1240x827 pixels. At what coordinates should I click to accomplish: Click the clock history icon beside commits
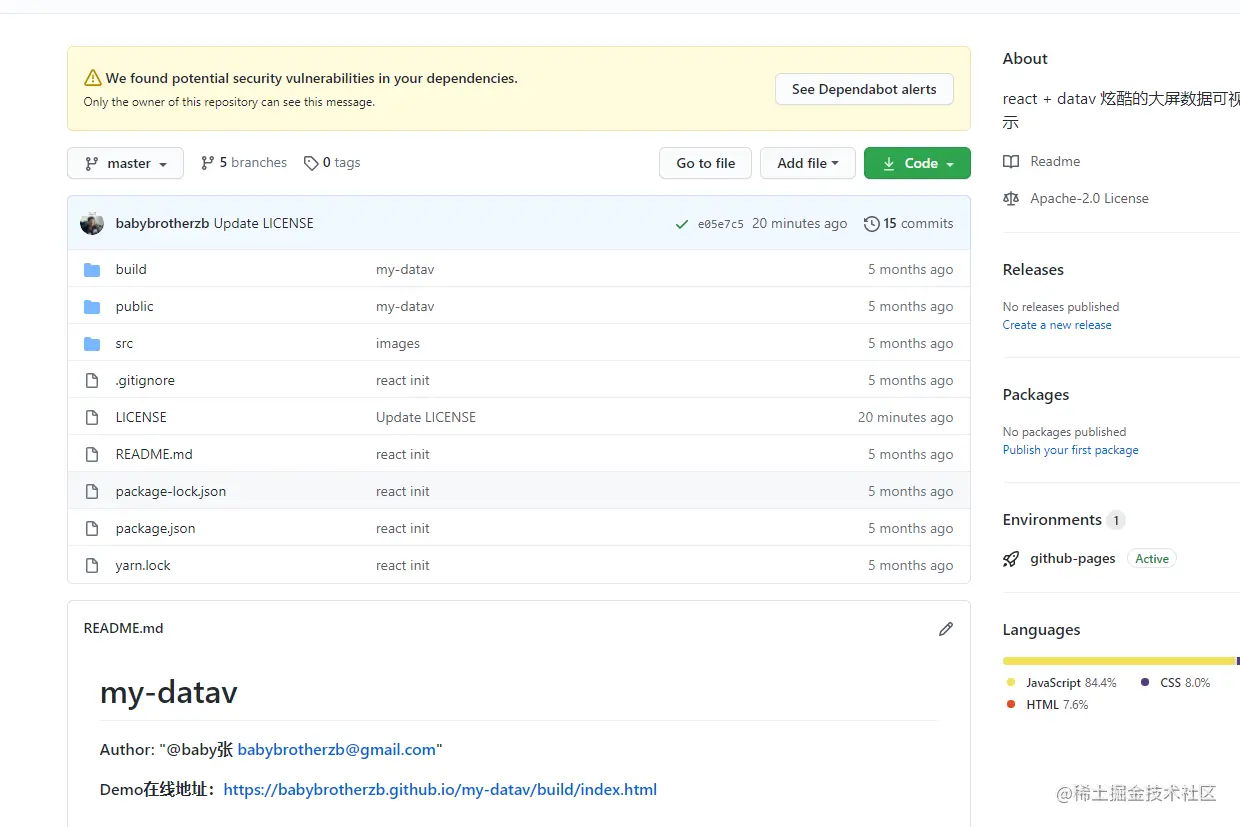(x=872, y=224)
